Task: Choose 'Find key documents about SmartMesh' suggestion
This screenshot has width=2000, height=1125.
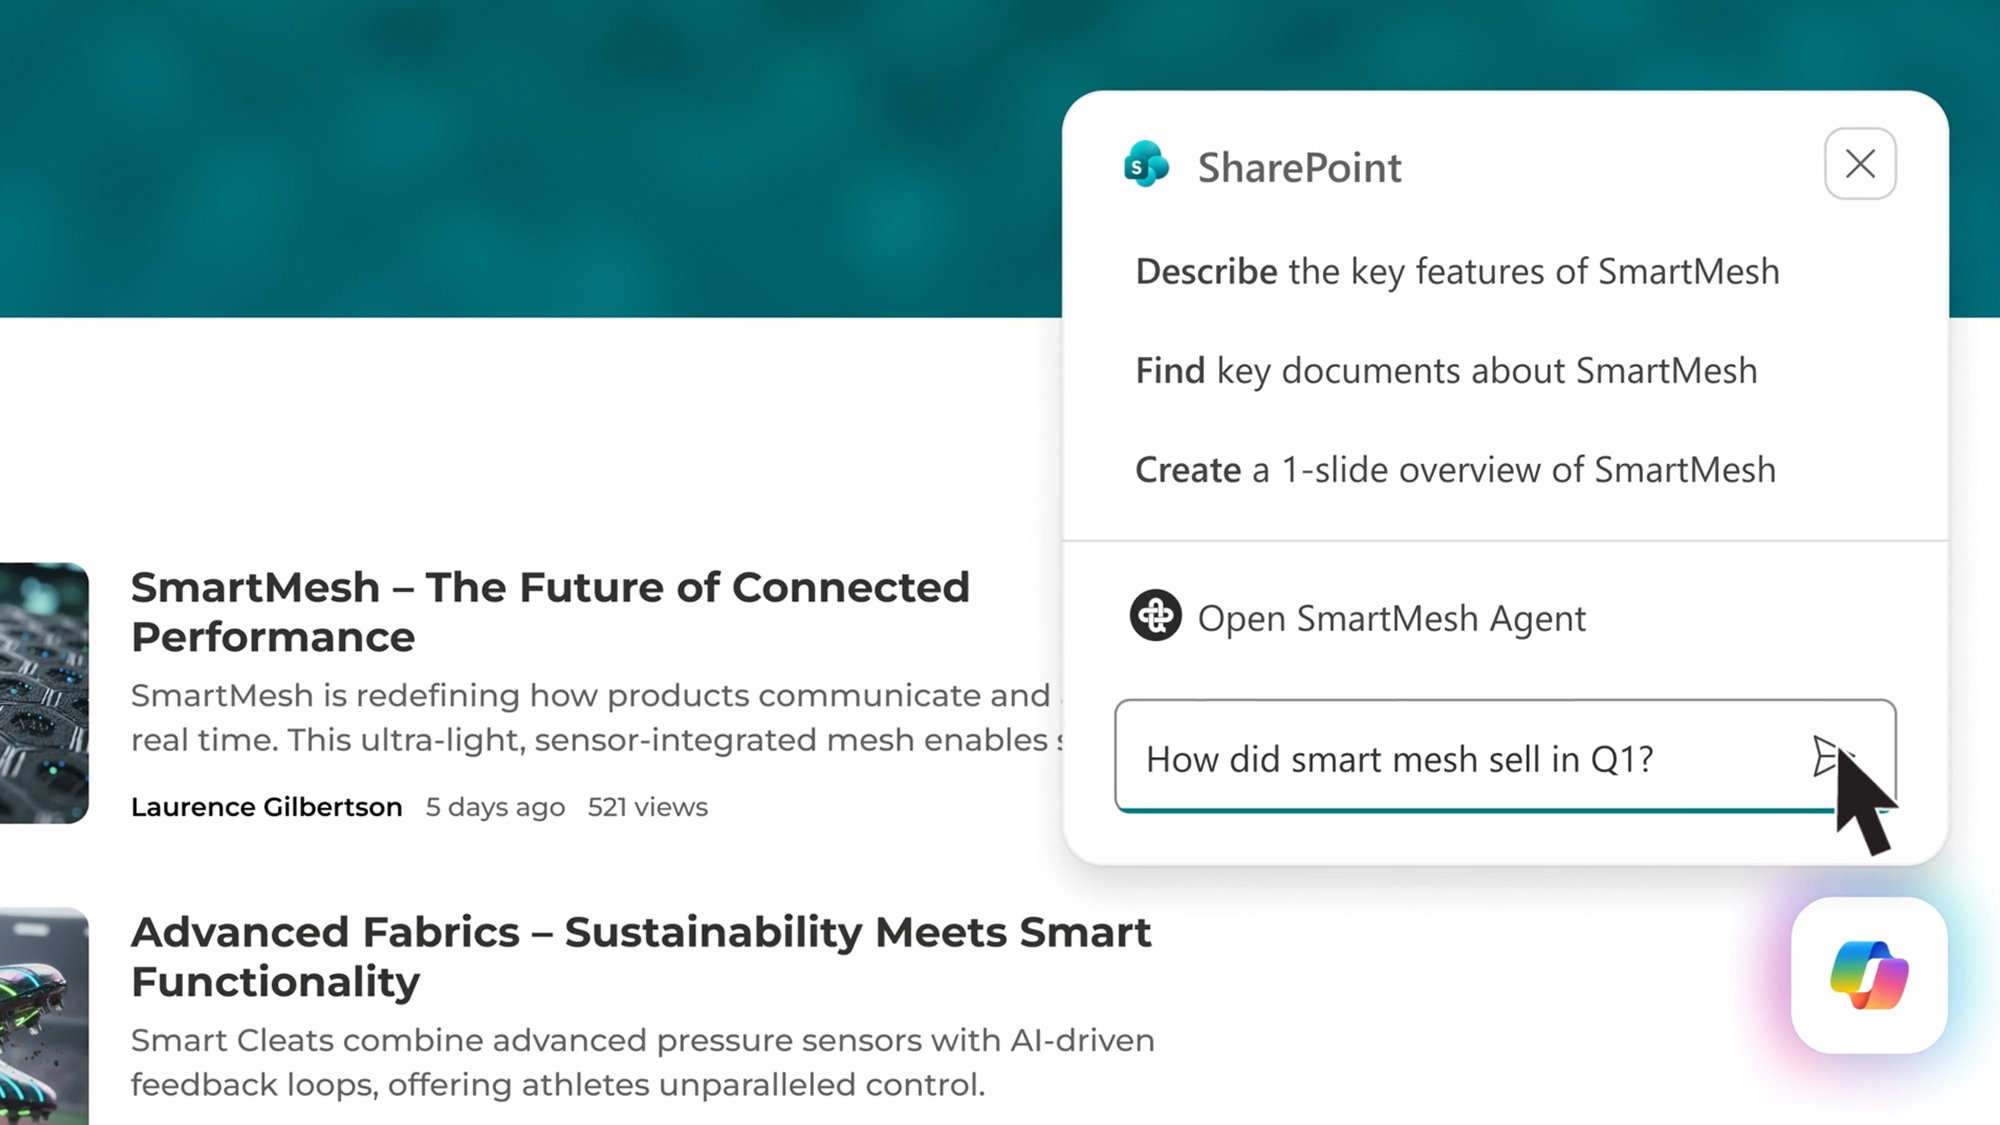Action: 1446,371
